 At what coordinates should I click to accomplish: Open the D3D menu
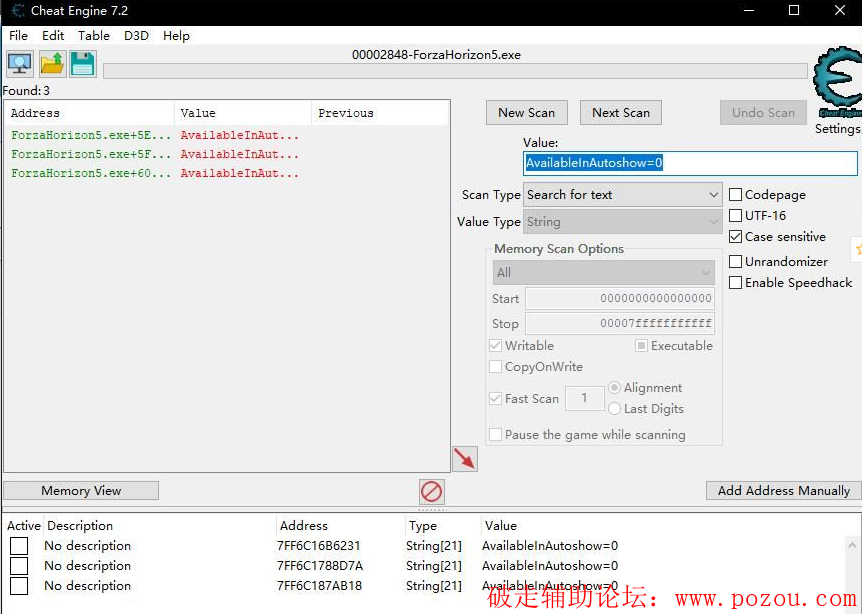[x=136, y=35]
